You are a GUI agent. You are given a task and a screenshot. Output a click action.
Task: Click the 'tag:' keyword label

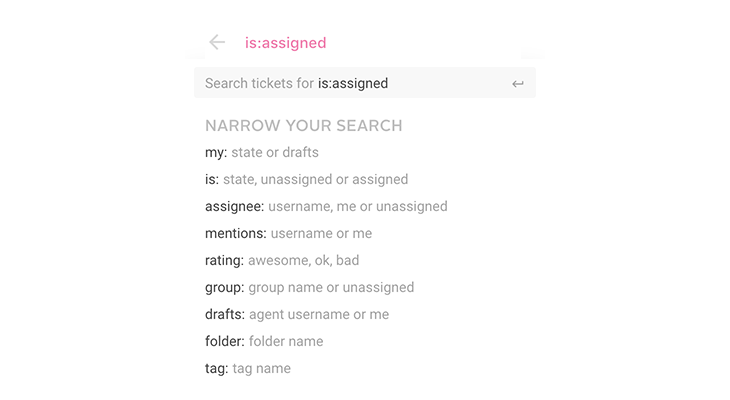coord(216,368)
